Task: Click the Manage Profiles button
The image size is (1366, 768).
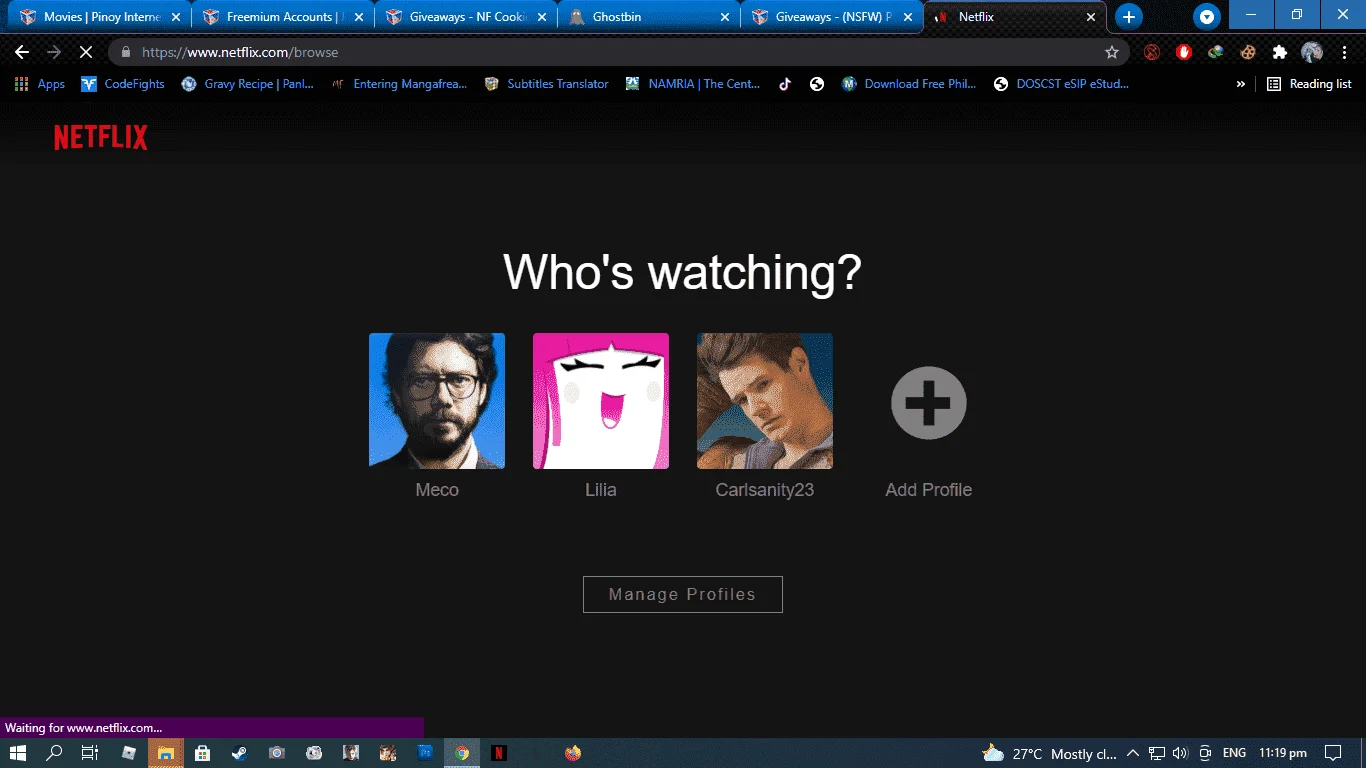Action: 683,594
